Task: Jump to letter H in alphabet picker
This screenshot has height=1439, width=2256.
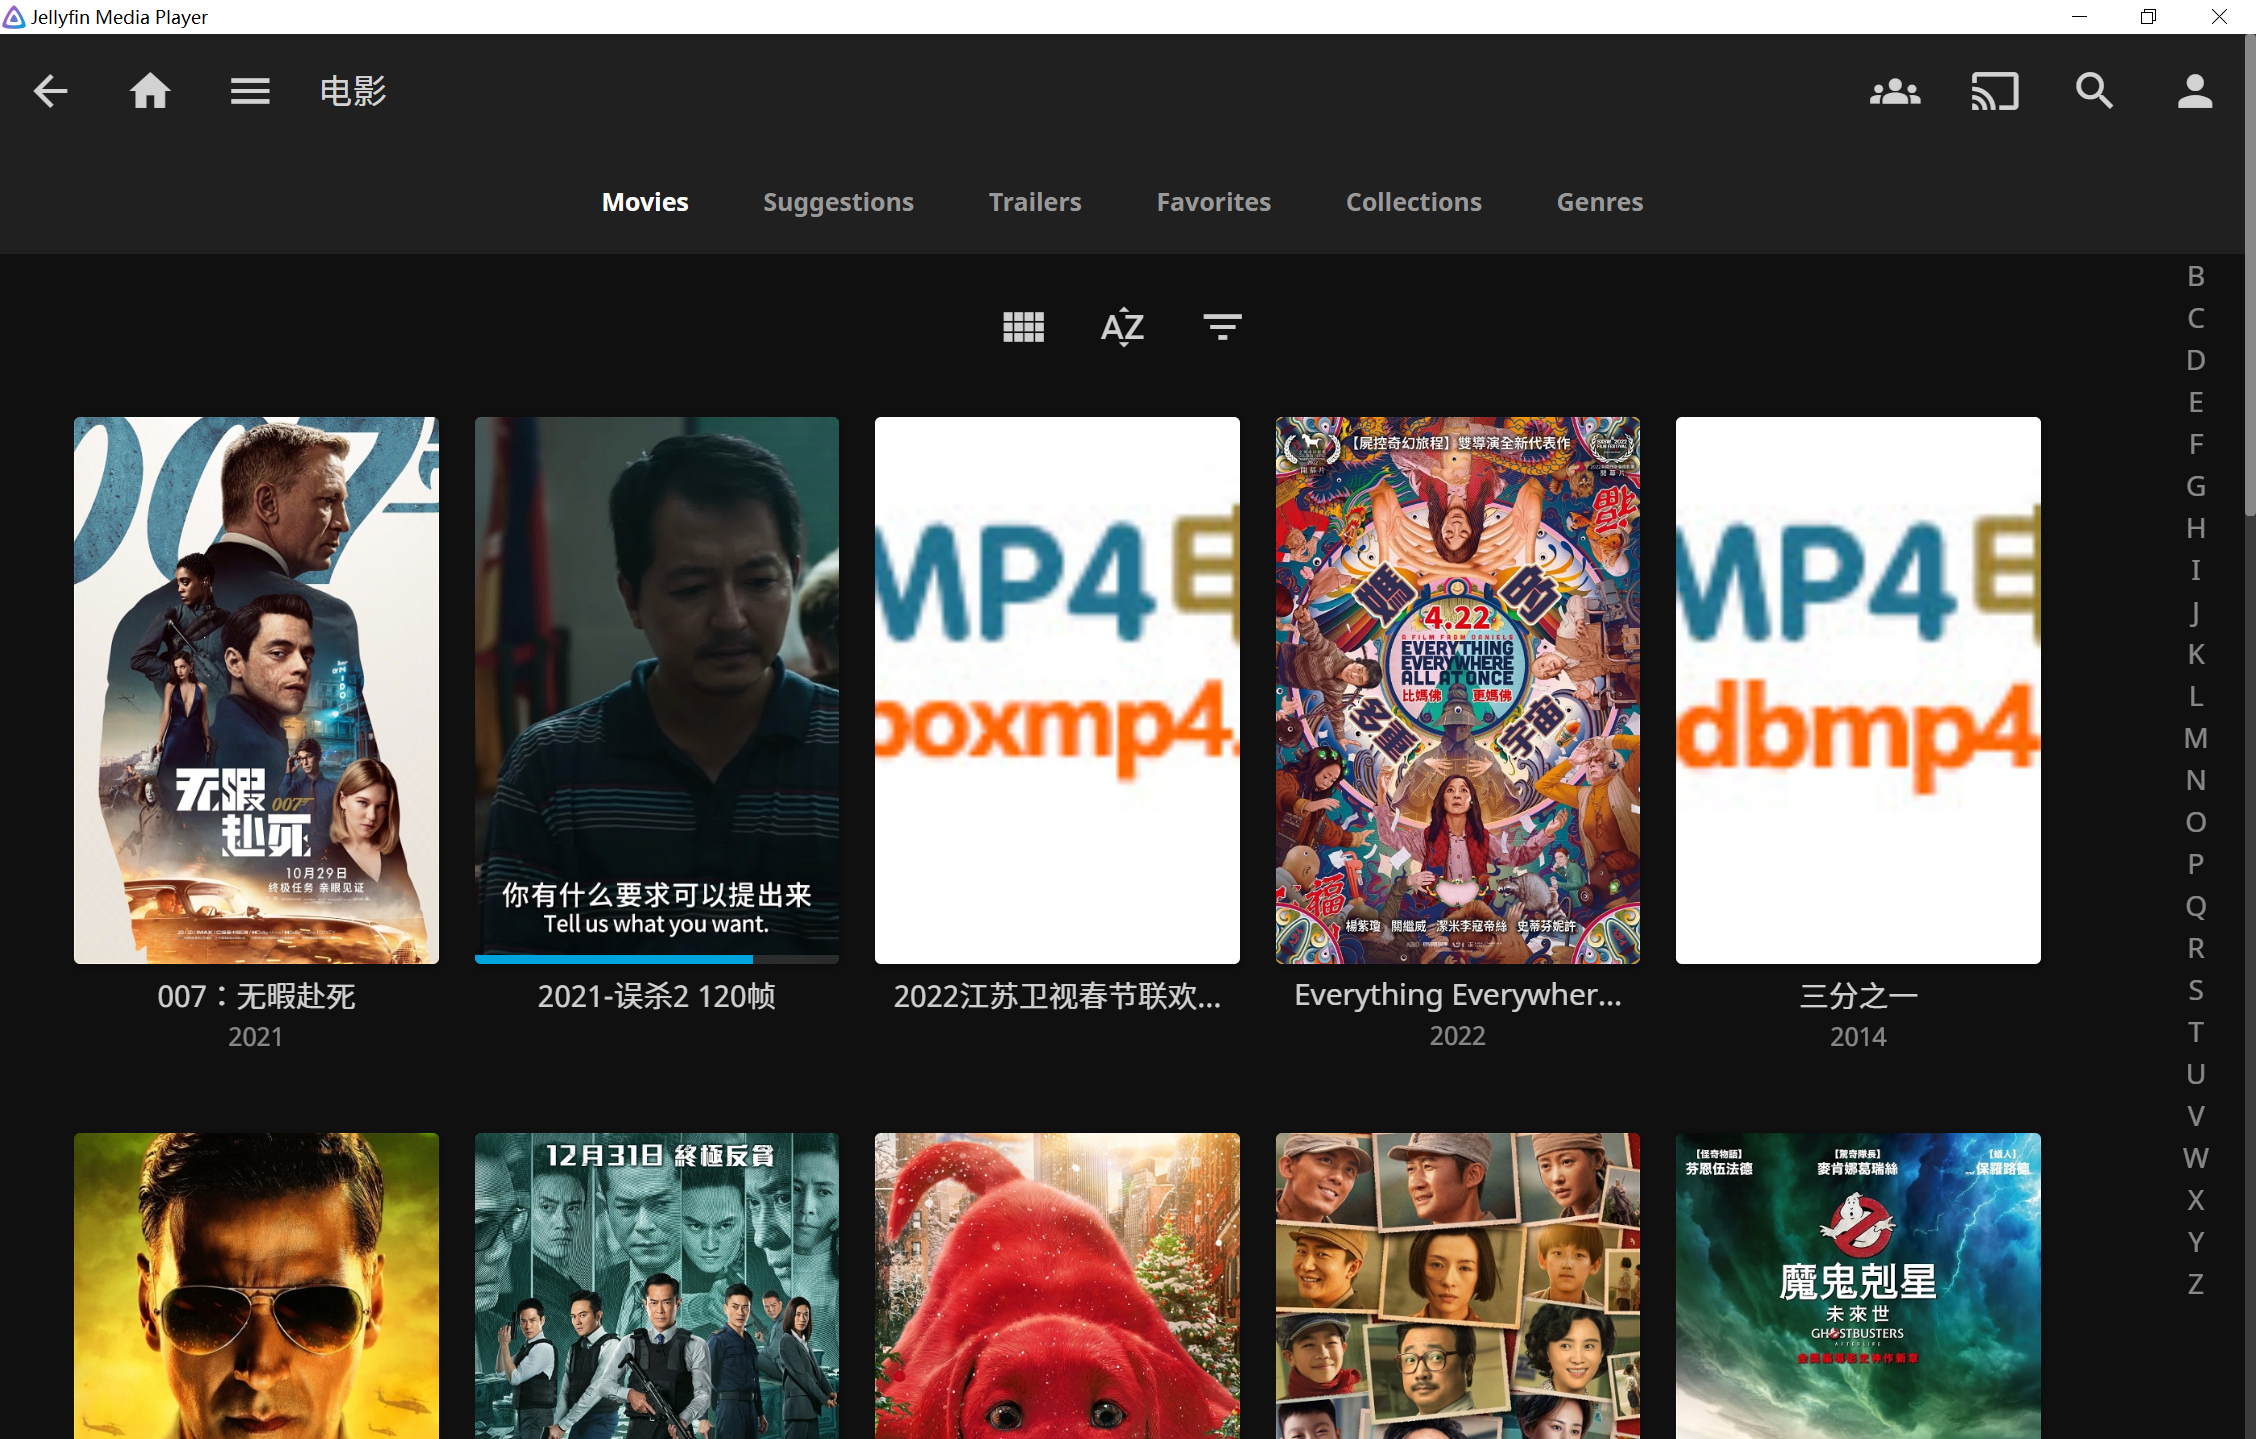Action: coord(2195,528)
